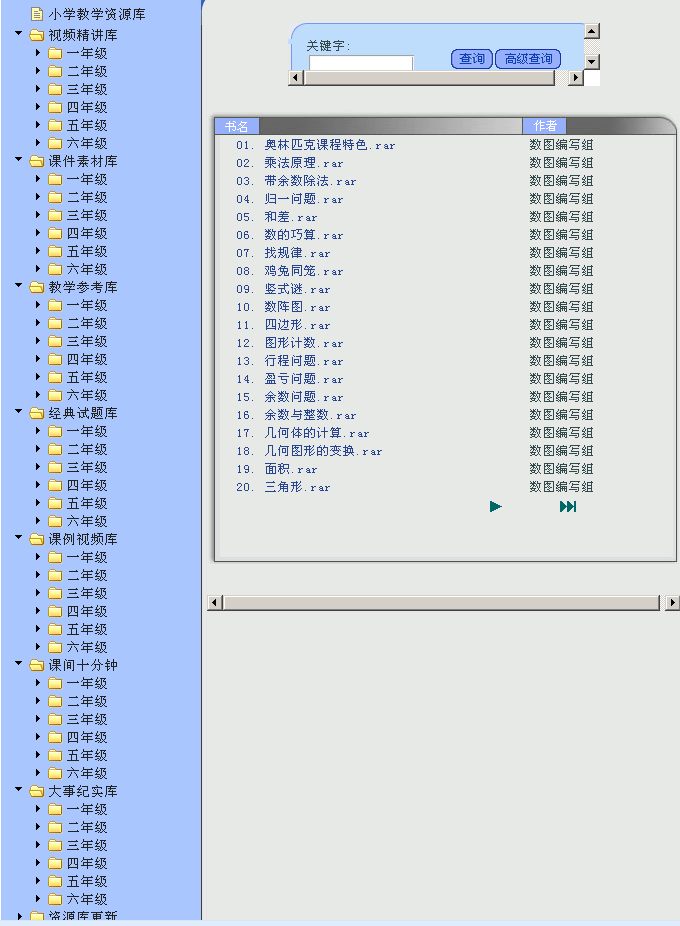Select 三年级 under 经典试题库
The width and height of the screenshot is (680, 926).
tap(87, 467)
